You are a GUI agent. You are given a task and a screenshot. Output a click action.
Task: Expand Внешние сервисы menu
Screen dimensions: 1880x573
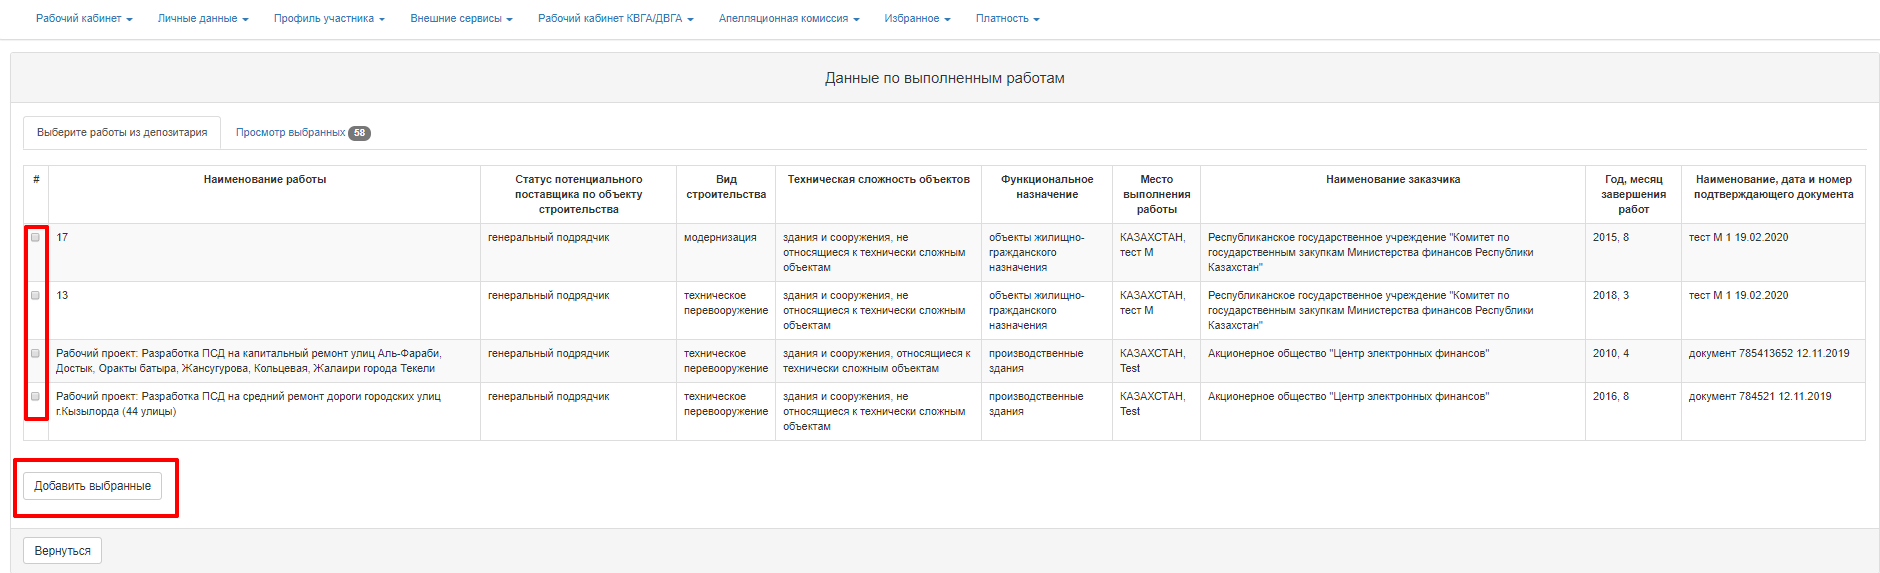[461, 19]
